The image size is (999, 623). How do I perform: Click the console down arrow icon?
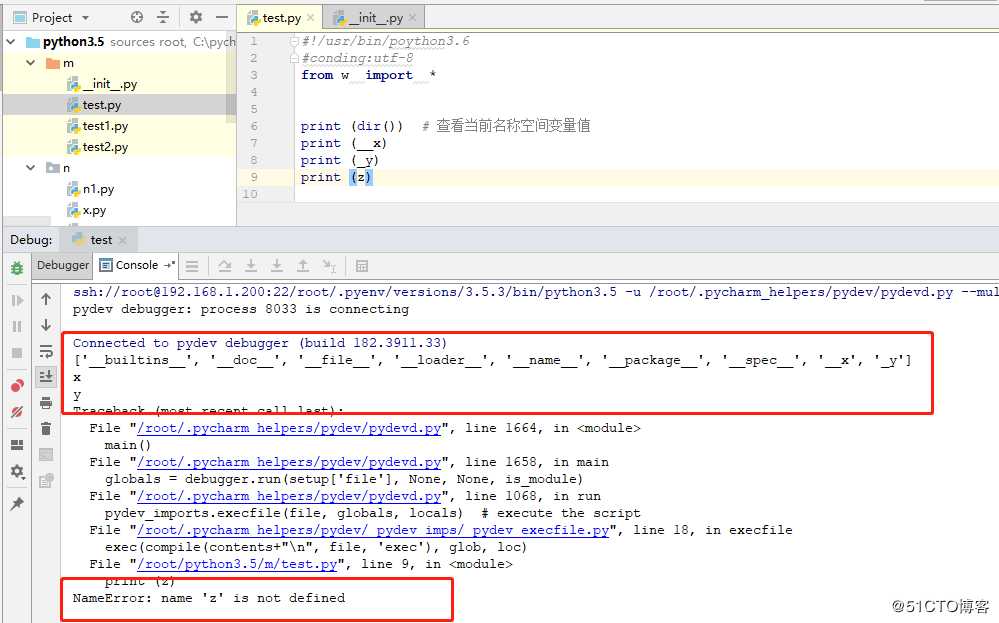coord(46,325)
